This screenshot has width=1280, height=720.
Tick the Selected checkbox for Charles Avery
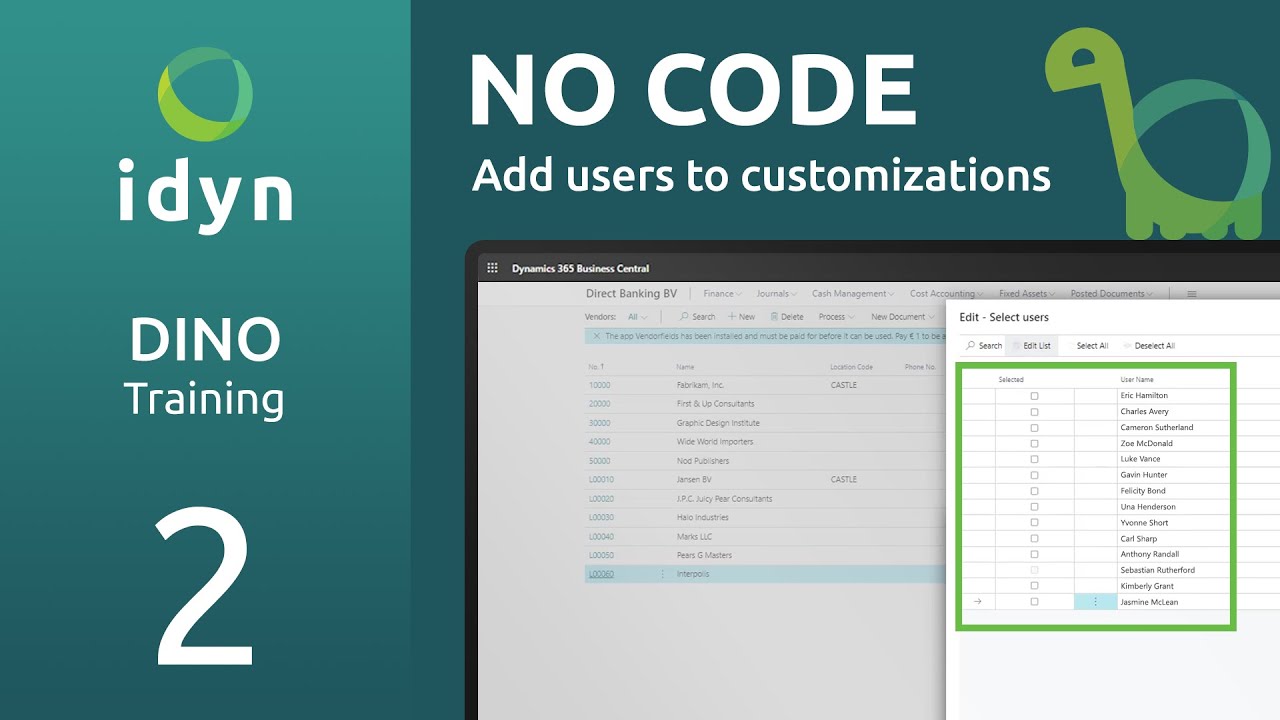click(x=1034, y=412)
